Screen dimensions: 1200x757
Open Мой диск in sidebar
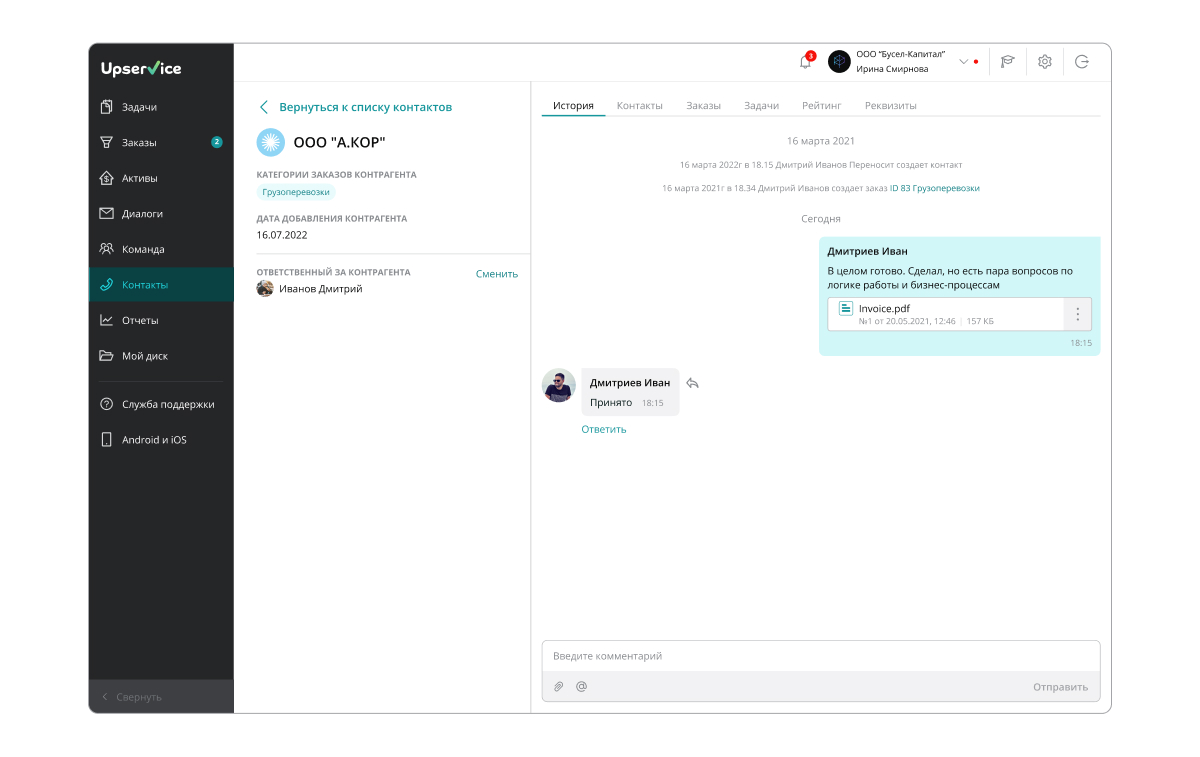coord(144,356)
